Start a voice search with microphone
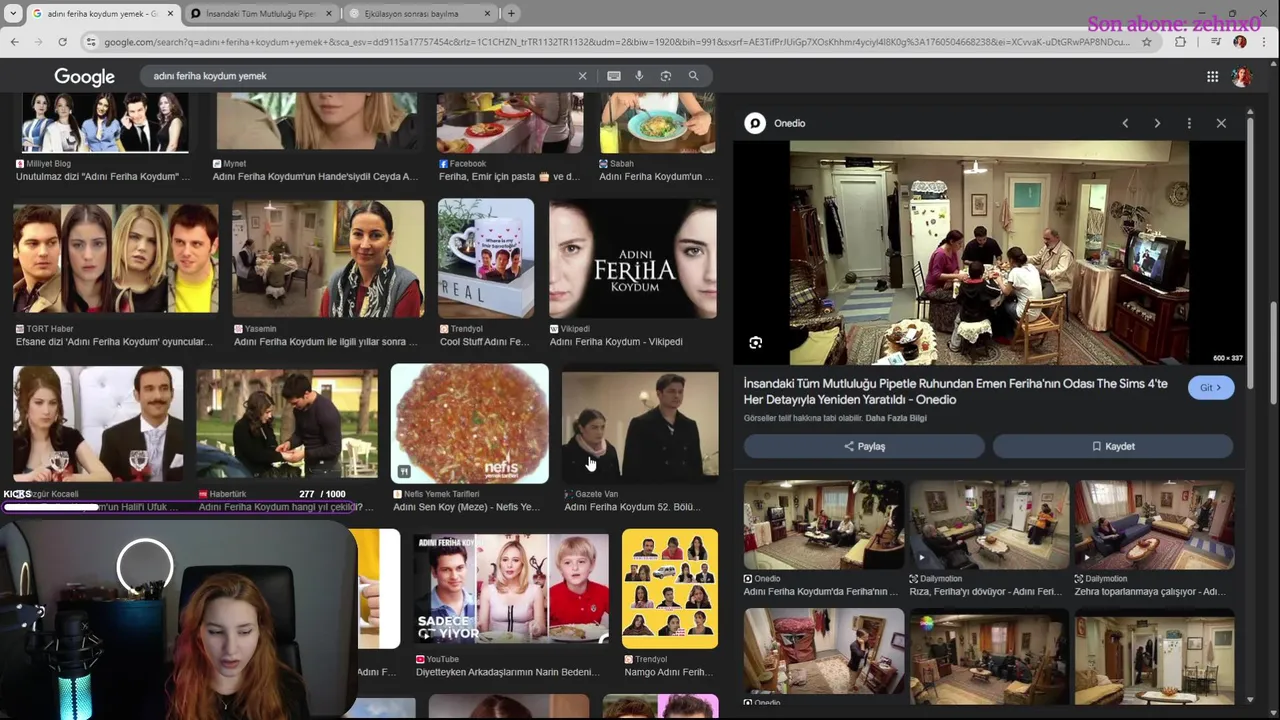Screen dimensions: 1280x720 tap(639, 76)
